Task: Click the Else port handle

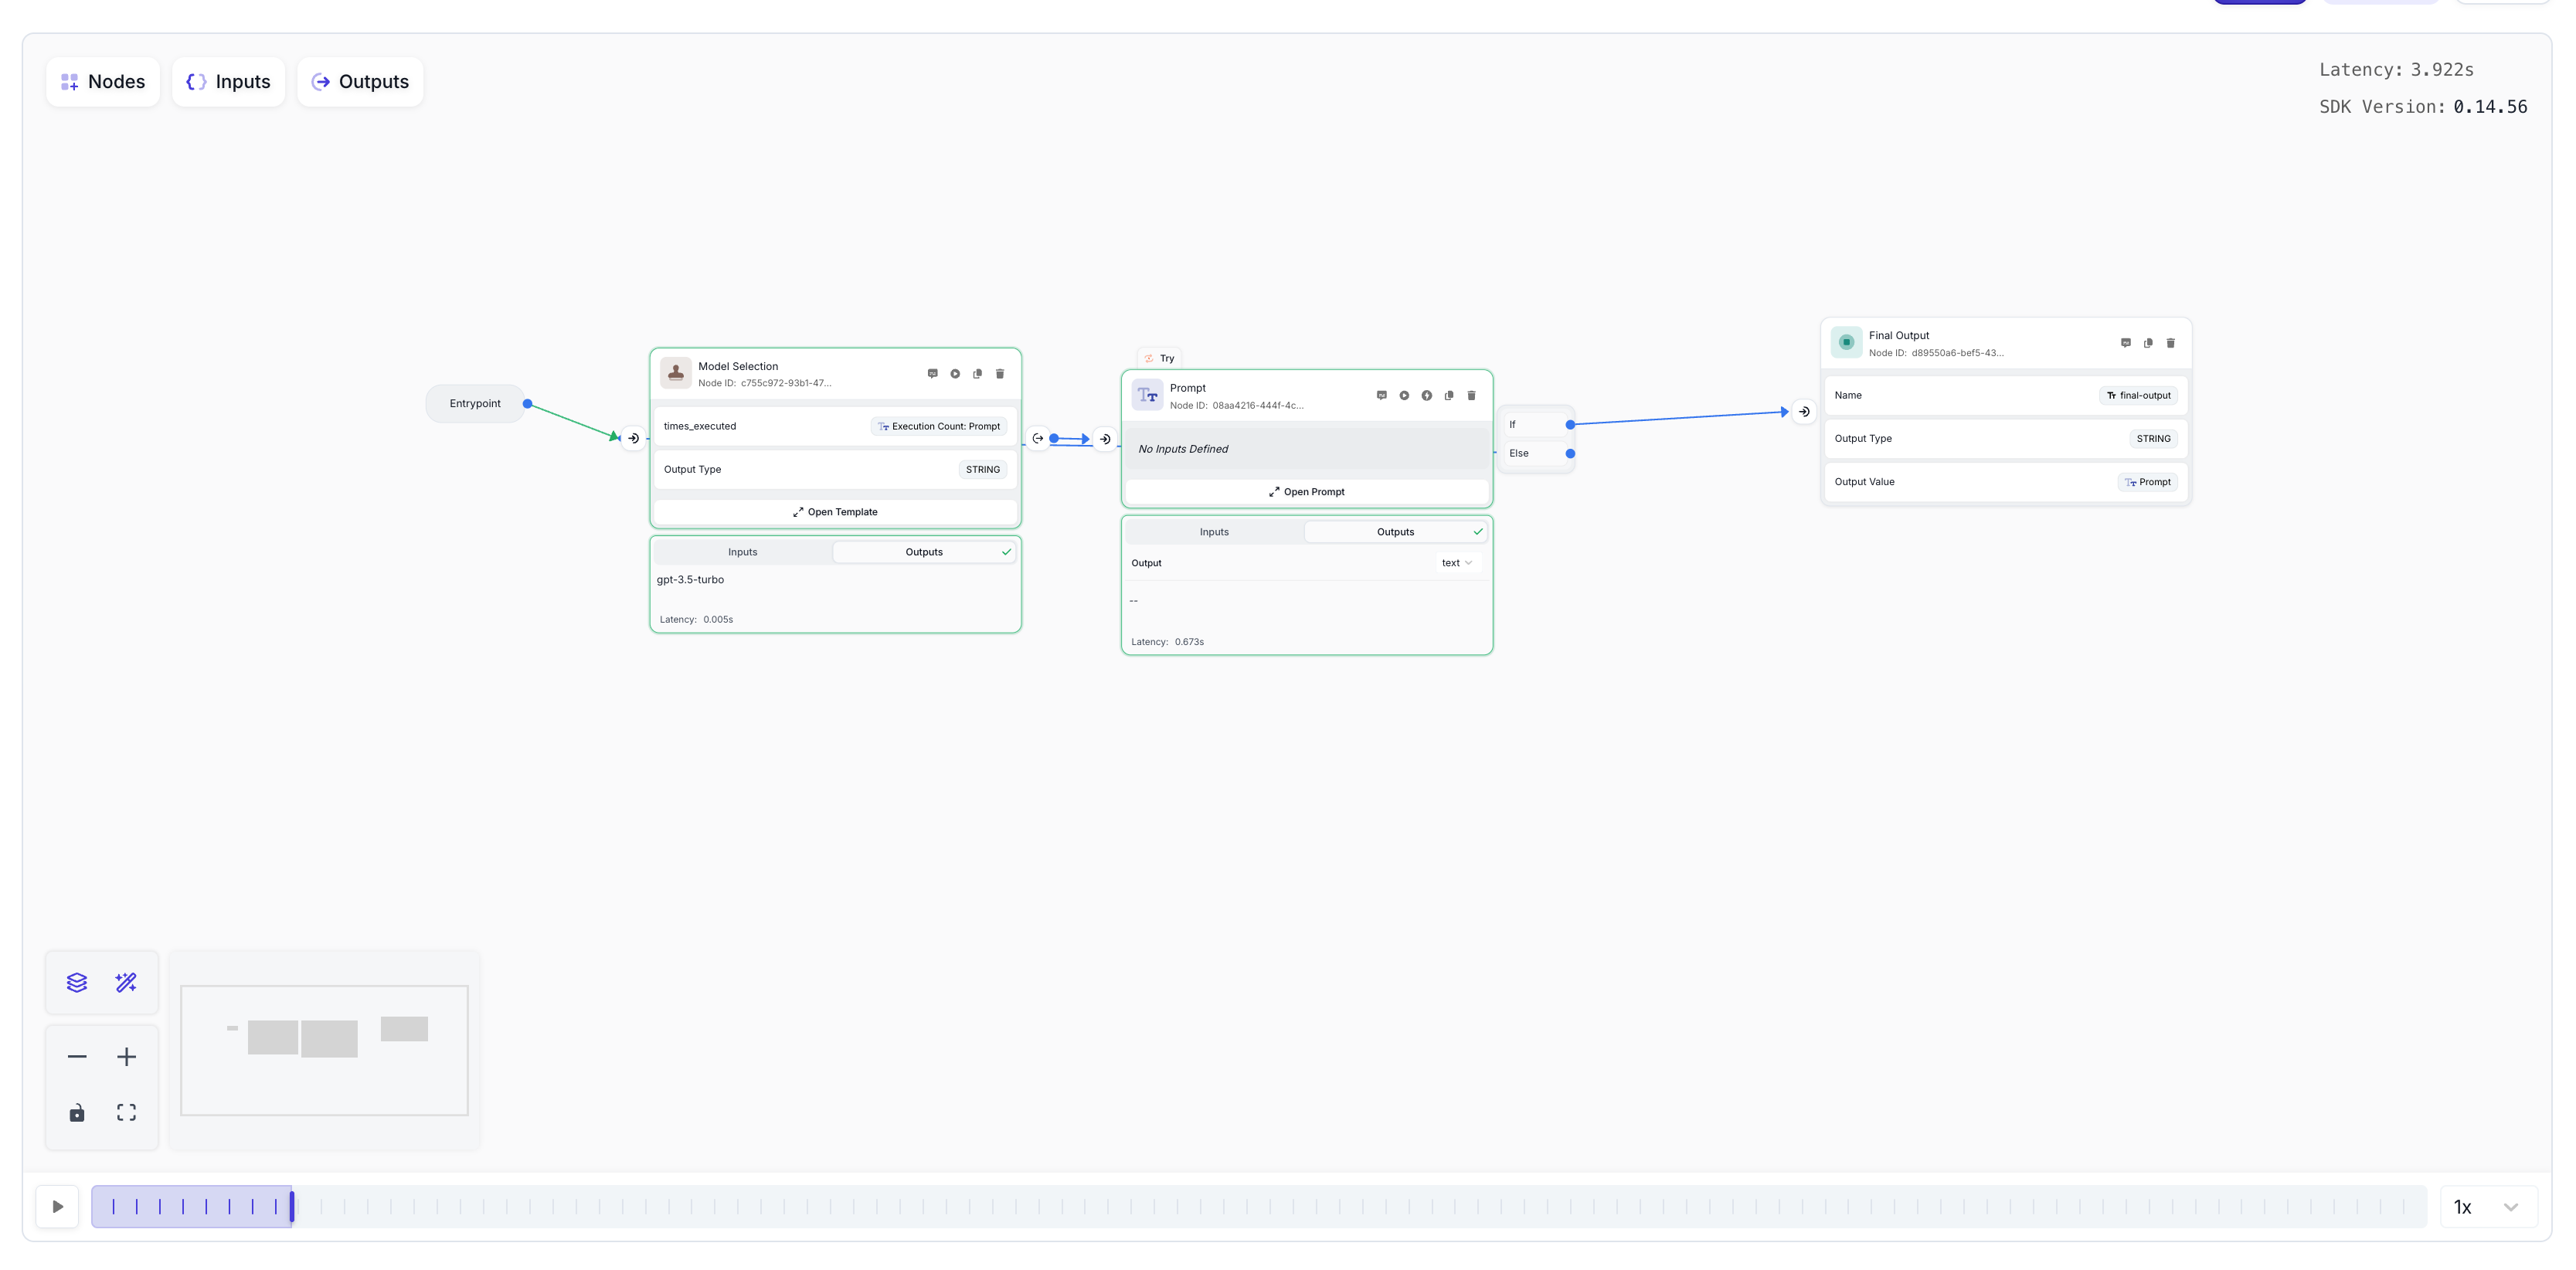Action: click(1570, 454)
